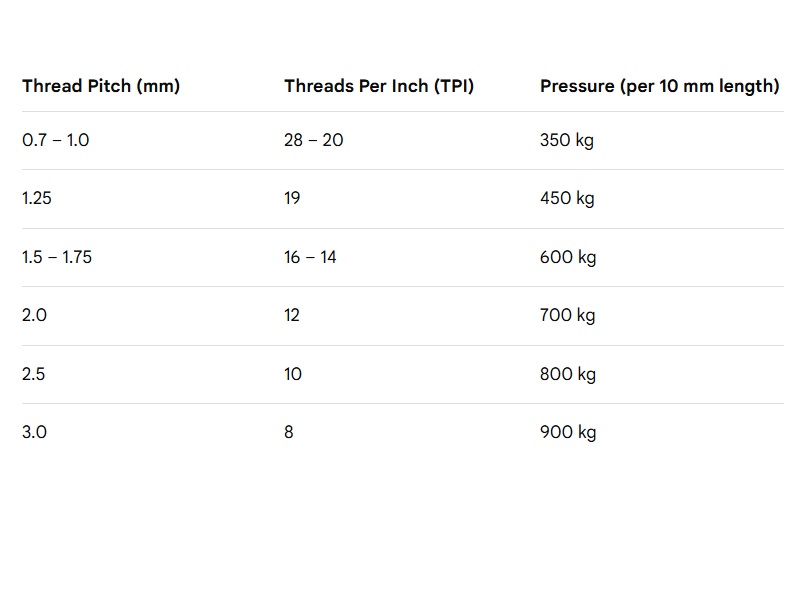The width and height of the screenshot is (800, 600).
Task: Select the 2.5 thread pitch cell
Action: point(34,374)
